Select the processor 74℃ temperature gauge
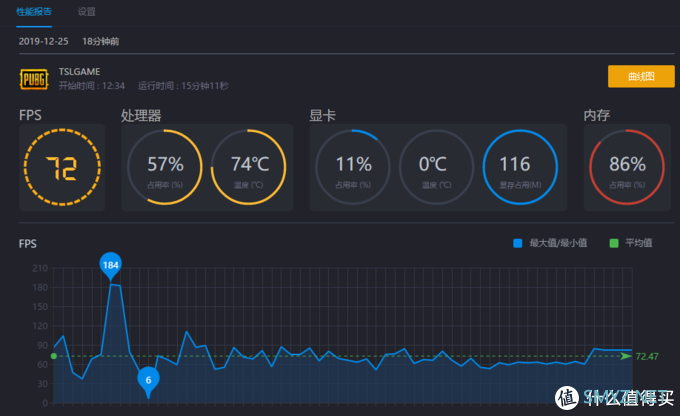This screenshot has width=680, height=416. (250, 166)
